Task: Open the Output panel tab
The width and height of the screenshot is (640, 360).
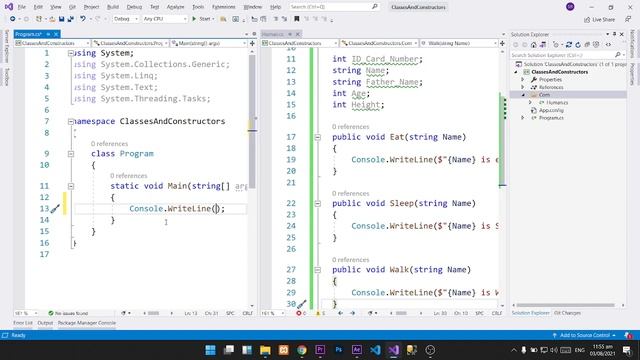Action: click(x=45, y=323)
